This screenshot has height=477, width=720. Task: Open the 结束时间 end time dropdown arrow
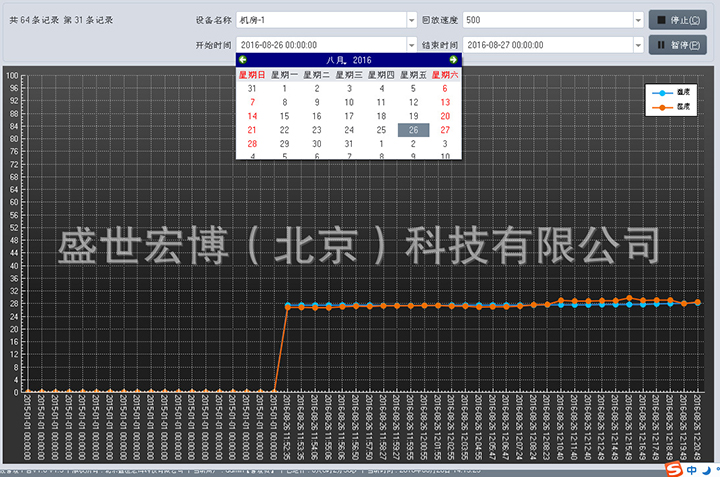click(x=636, y=45)
